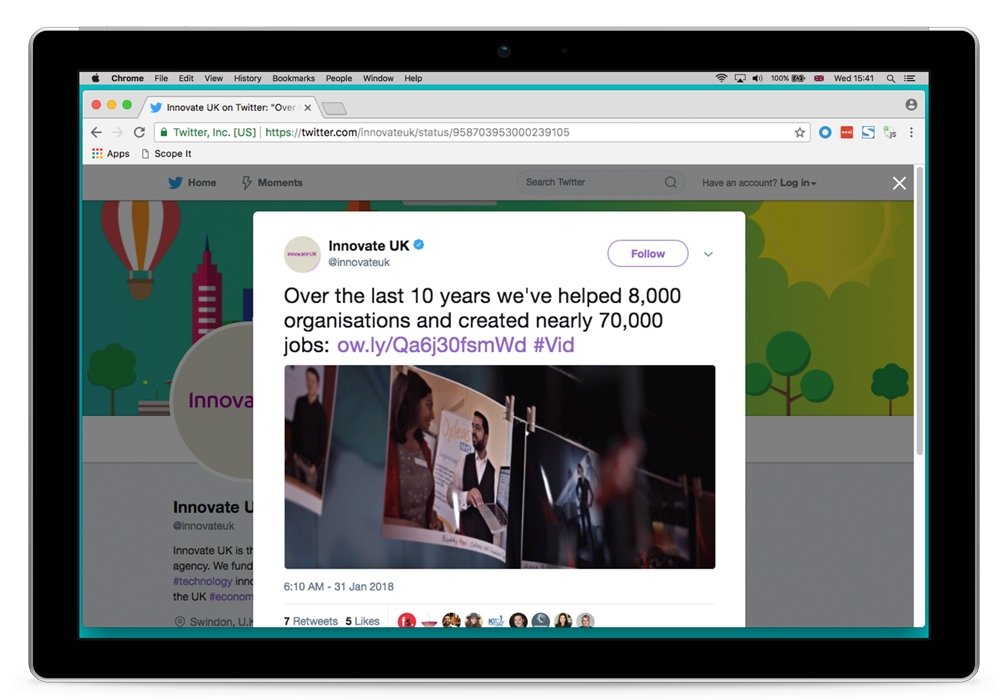Open the Notification Center icon
The image size is (1000, 700).
909,78
